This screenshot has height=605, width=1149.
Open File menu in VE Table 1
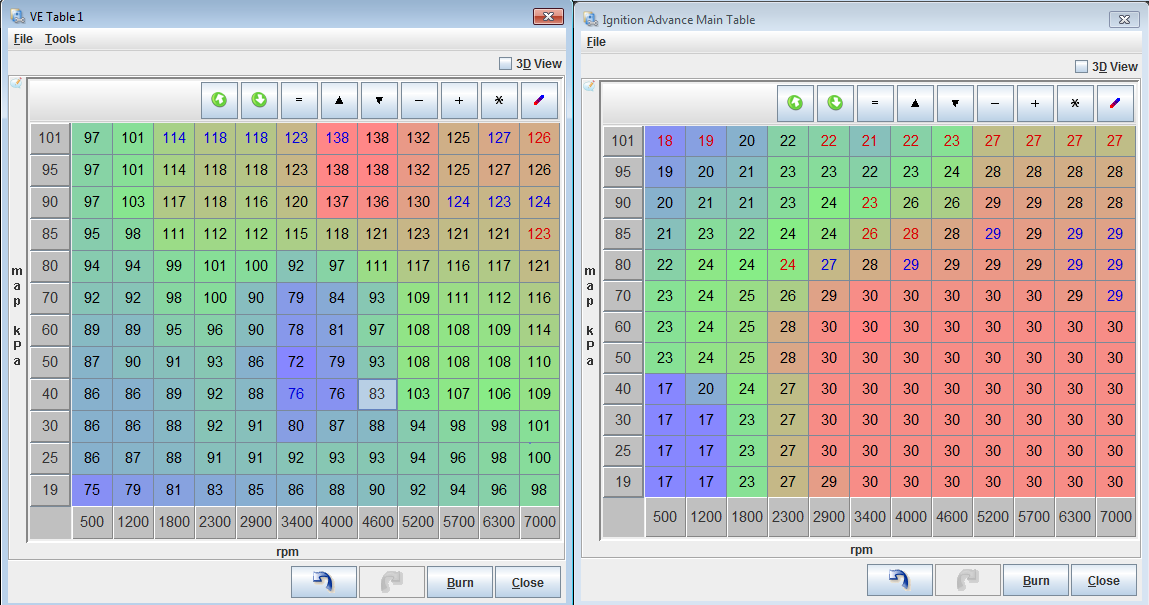coord(23,39)
